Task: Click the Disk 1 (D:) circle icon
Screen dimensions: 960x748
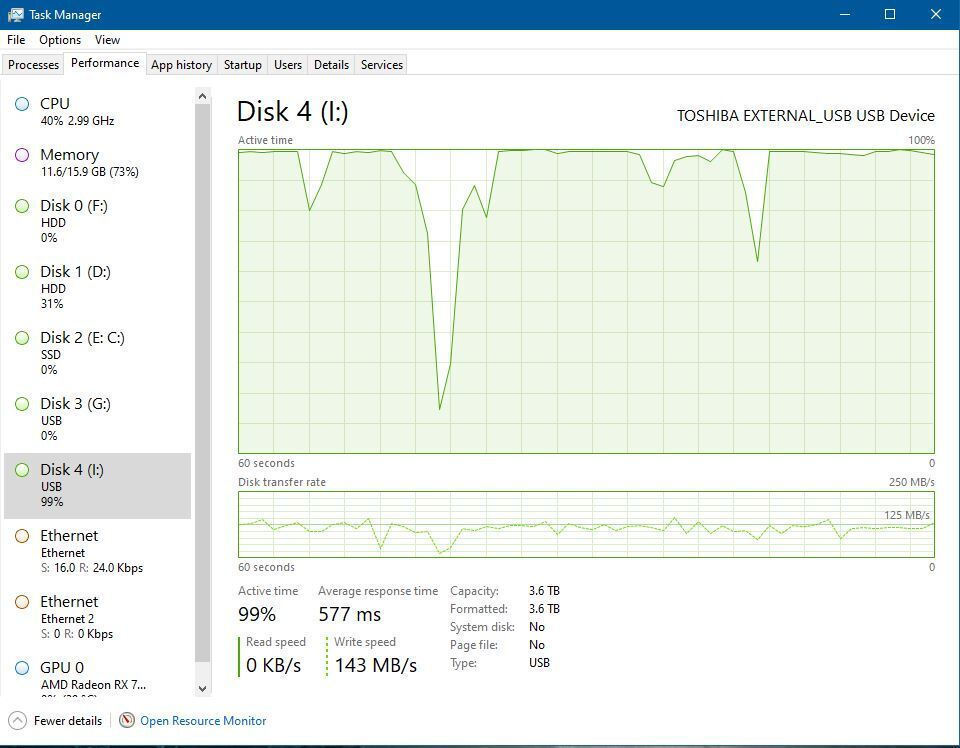Action: 22,272
